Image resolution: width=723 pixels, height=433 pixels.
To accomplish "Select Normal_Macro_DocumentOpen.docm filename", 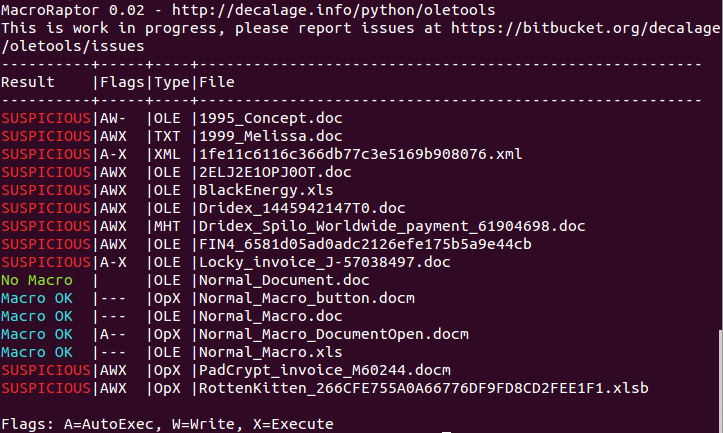I will point(333,334).
